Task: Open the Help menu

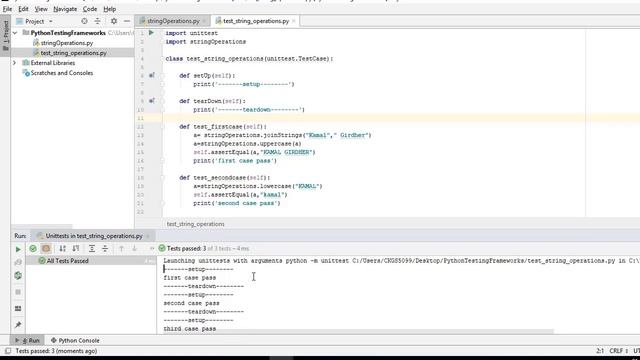Action: click(109, 9)
